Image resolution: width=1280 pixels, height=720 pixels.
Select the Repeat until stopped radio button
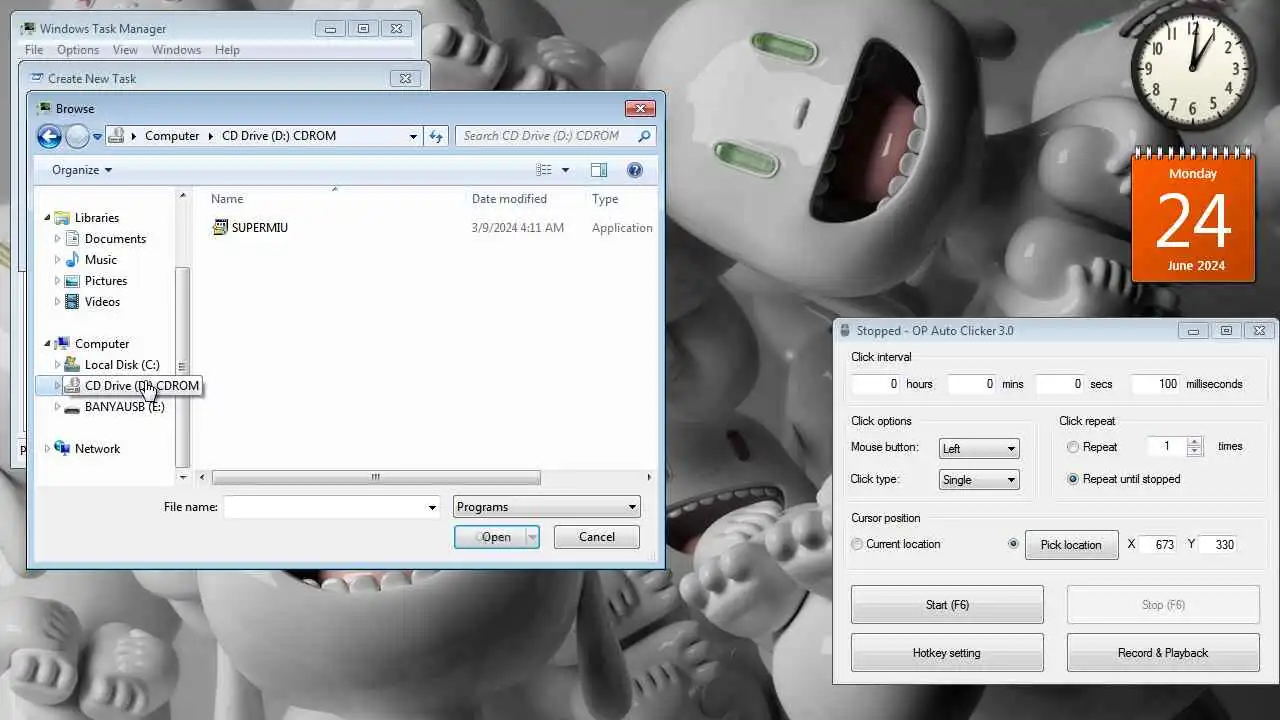tap(1073, 479)
